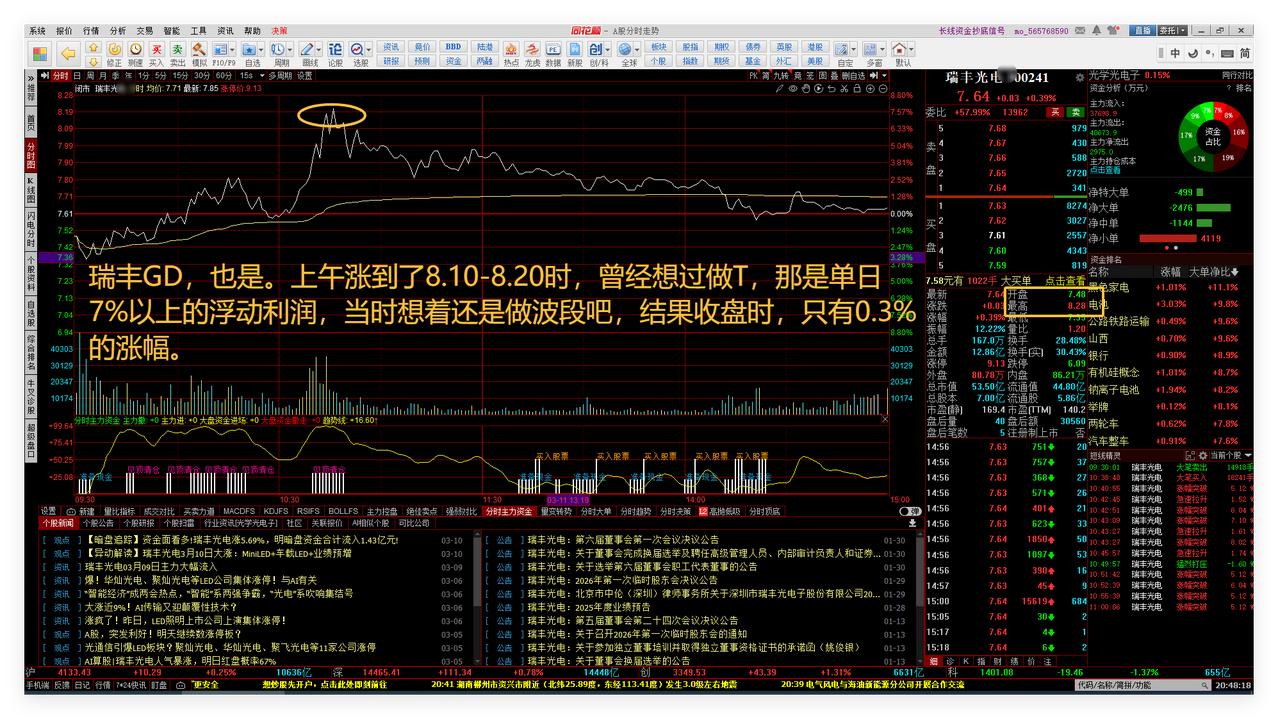Toggle the 九转 indicator button
The image size is (1278, 719).
point(782,76)
